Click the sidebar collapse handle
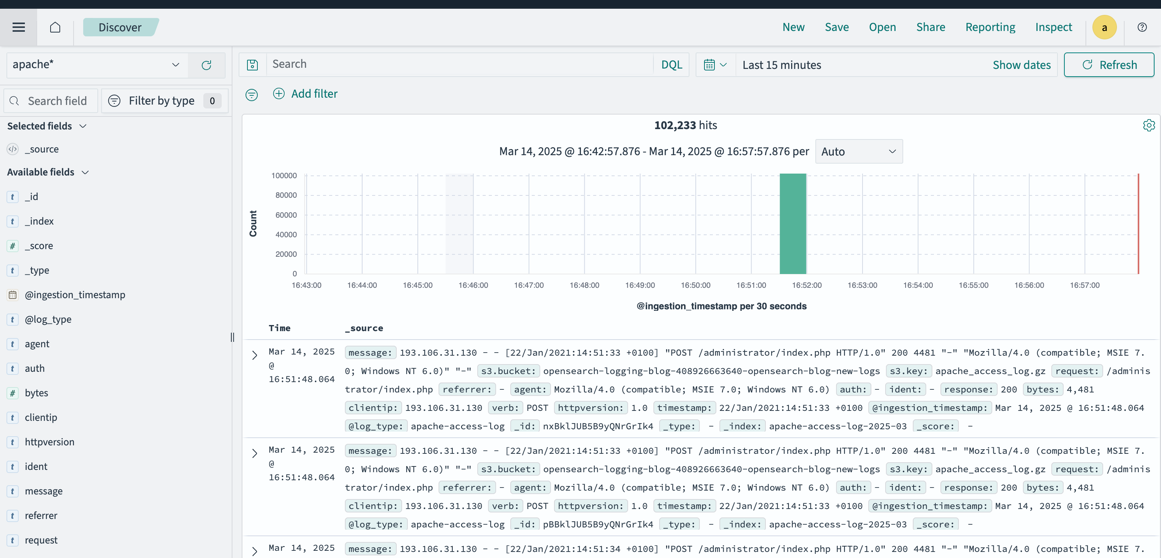Image resolution: width=1161 pixels, height=558 pixels. coord(232,337)
